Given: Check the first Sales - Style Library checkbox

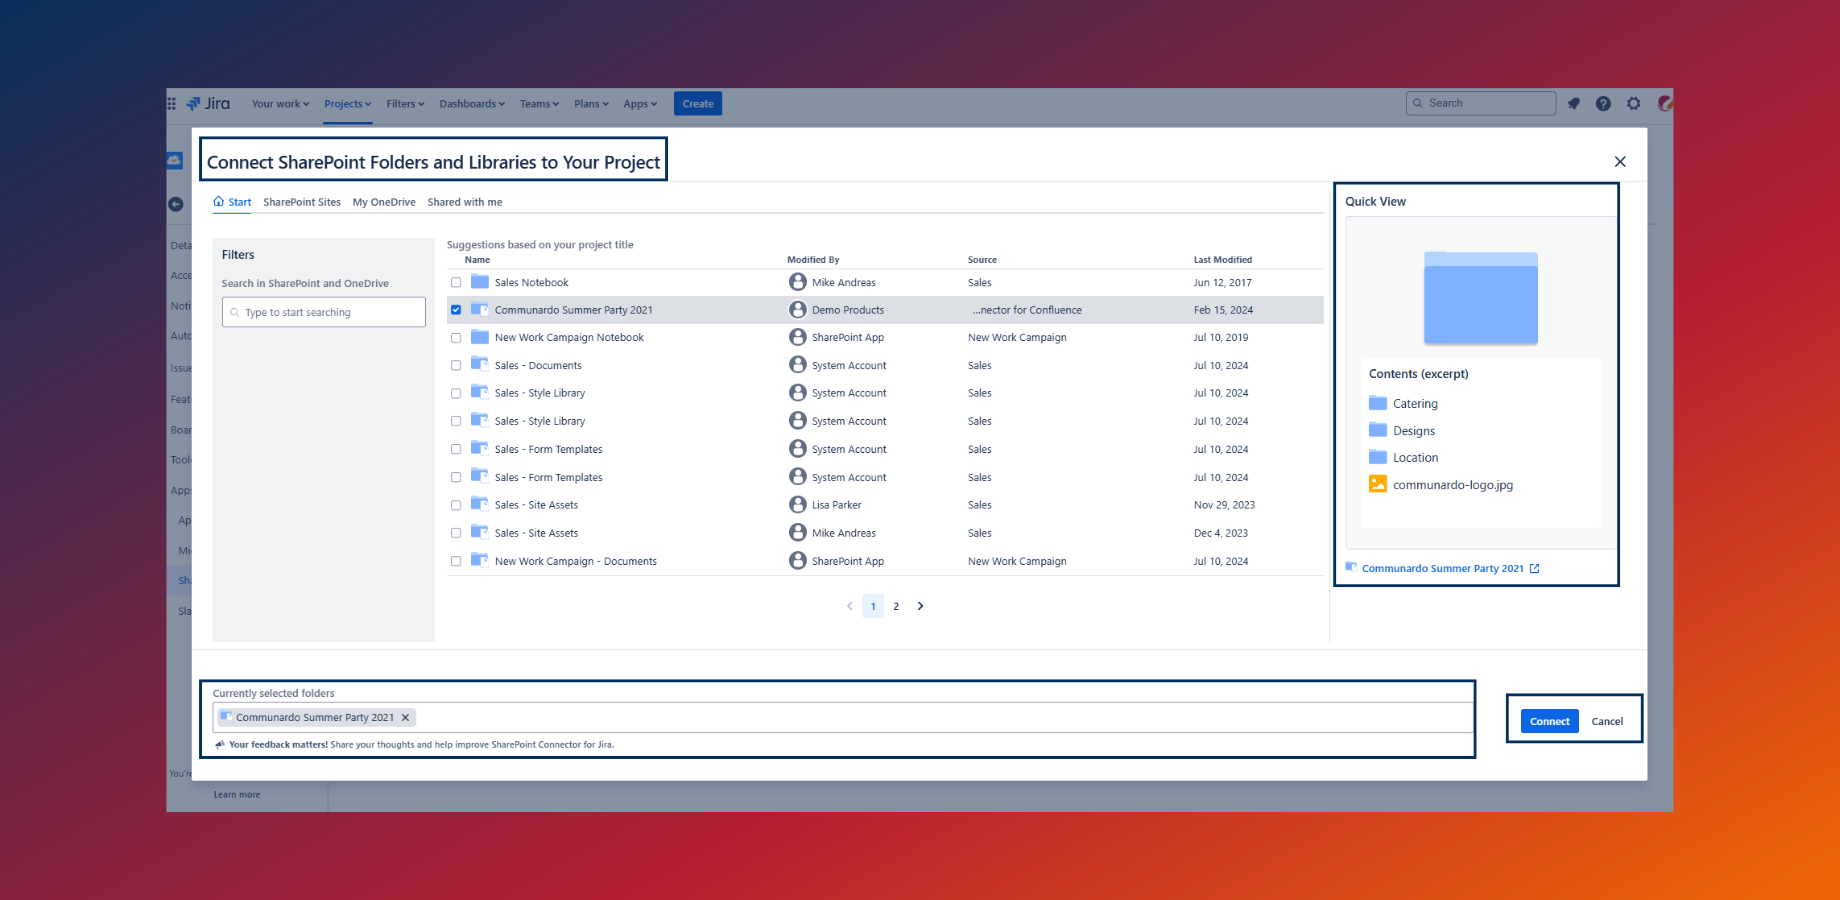Looking at the screenshot, I should [456, 393].
